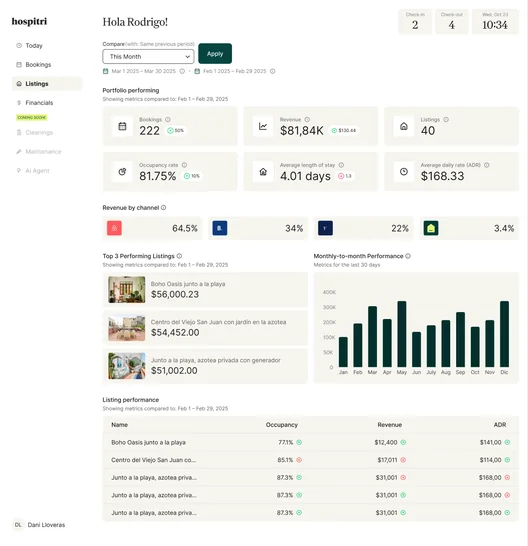The image size is (528, 546).
Task: Click the Average daily rate clock icon
Action: pyautogui.click(x=404, y=172)
